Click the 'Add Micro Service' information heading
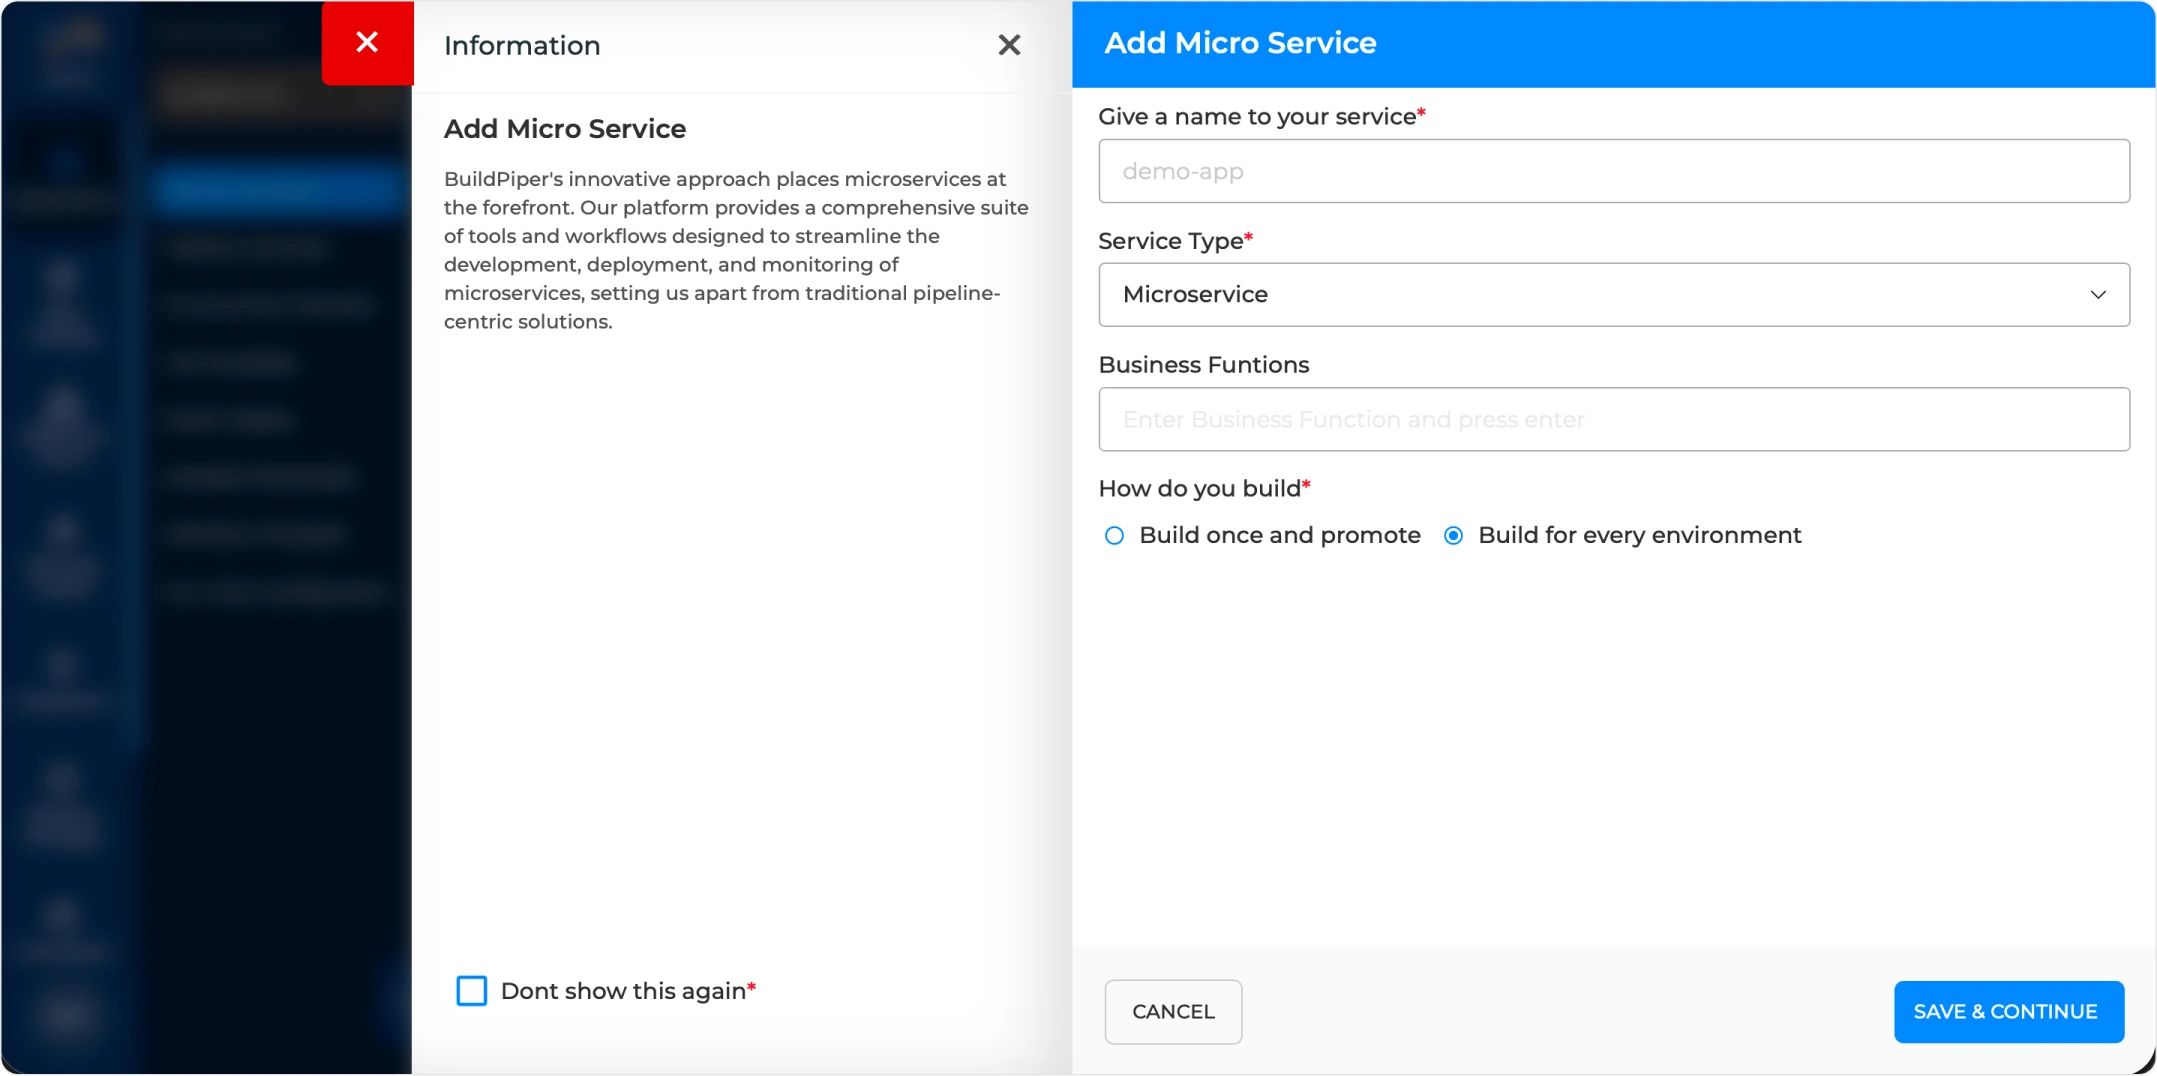Screen dimensions: 2157x1076 coord(565,129)
